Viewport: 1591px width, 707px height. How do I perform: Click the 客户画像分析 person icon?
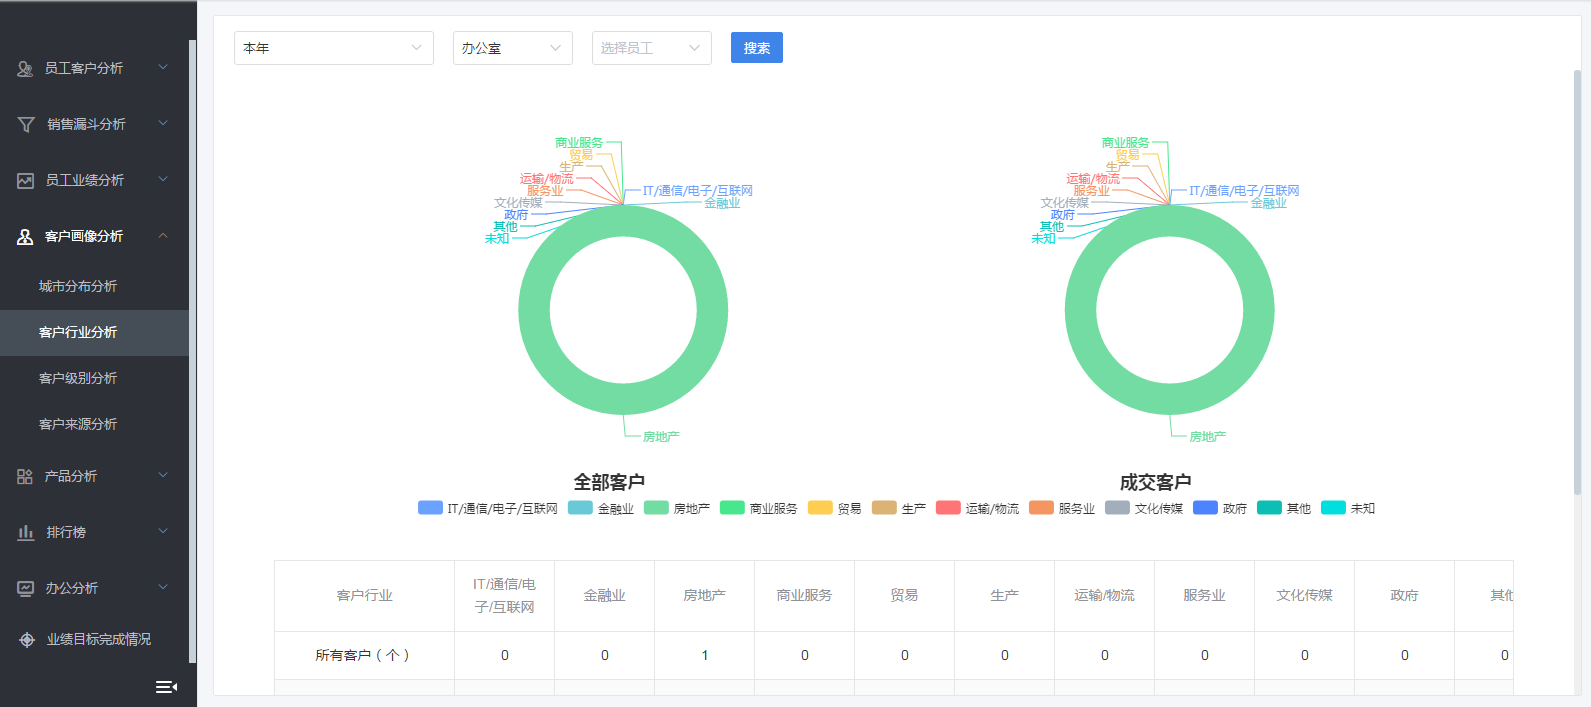pyautogui.click(x=25, y=237)
